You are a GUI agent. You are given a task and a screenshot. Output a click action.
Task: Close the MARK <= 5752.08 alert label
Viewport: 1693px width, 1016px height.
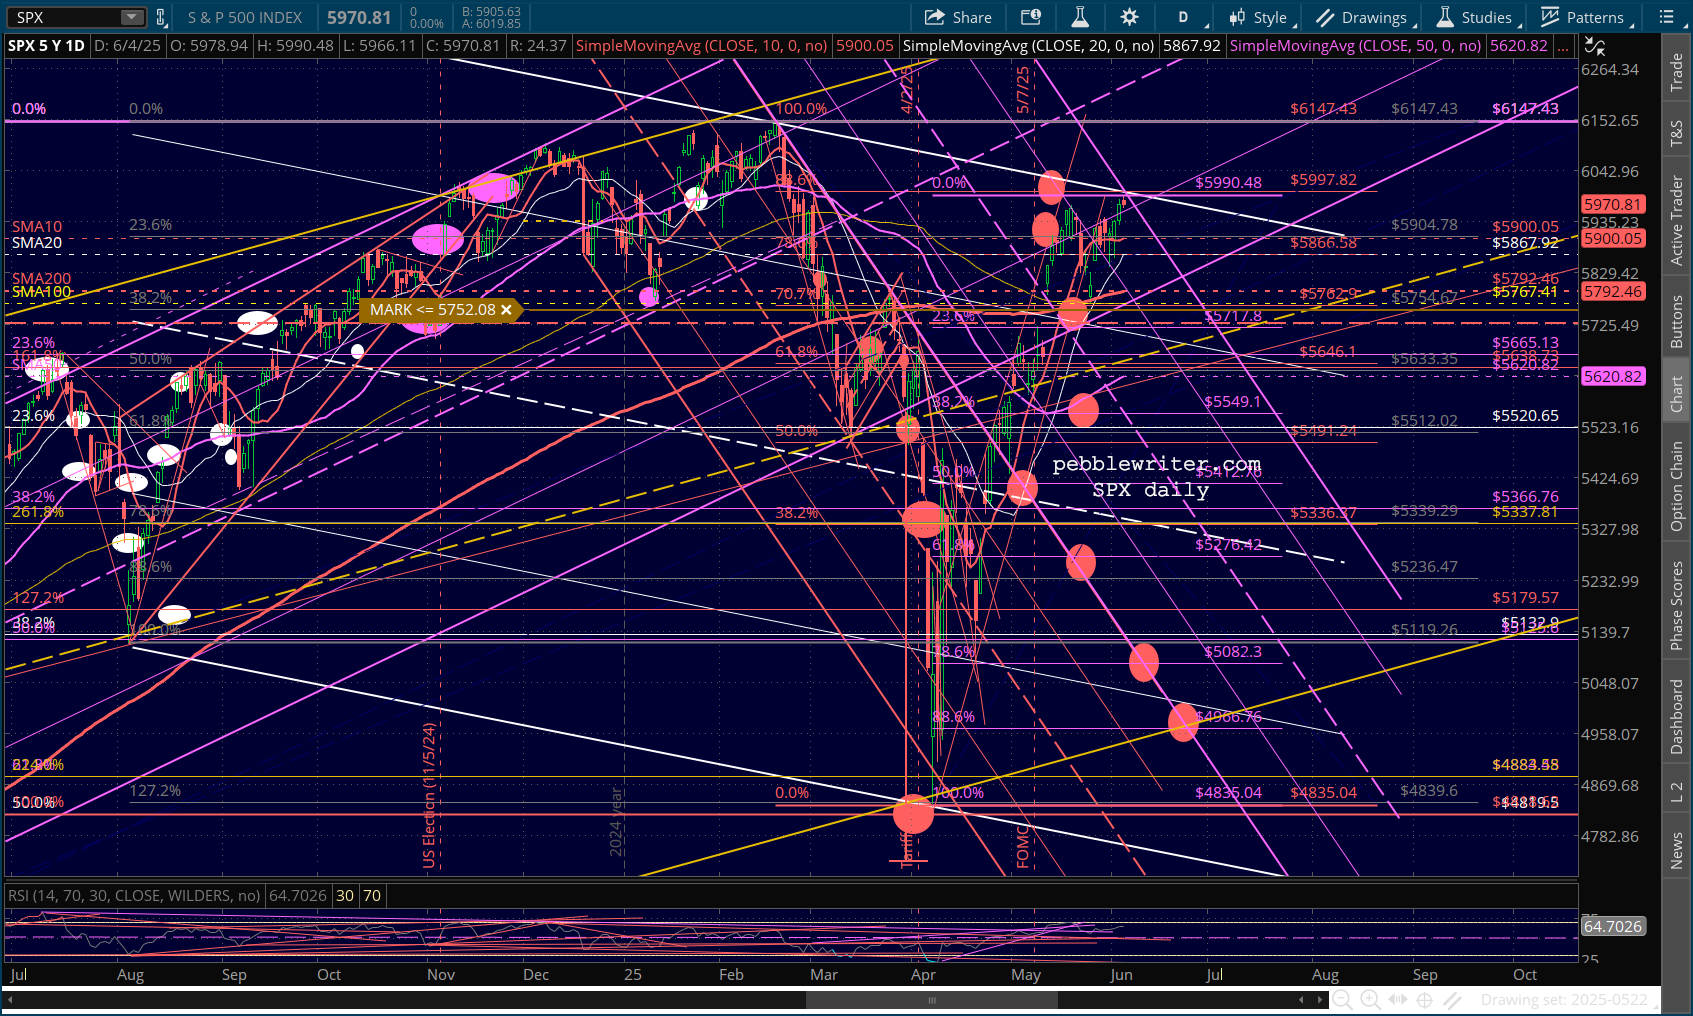(x=506, y=310)
